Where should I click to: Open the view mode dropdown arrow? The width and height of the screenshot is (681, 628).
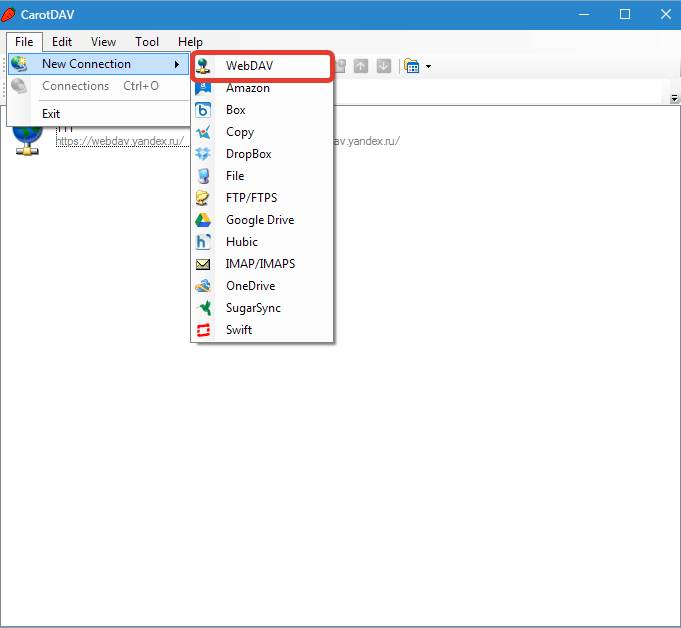pos(428,66)
